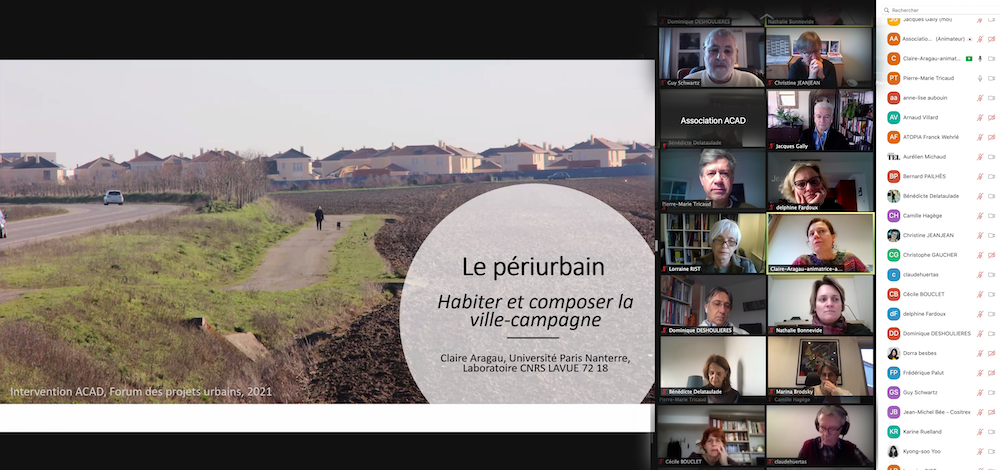Click the crossed-out camera icon for Christophe GAUCHER
Viewport: 1000px width, 470px height.
pyautogui.click(x=992, y=254)
